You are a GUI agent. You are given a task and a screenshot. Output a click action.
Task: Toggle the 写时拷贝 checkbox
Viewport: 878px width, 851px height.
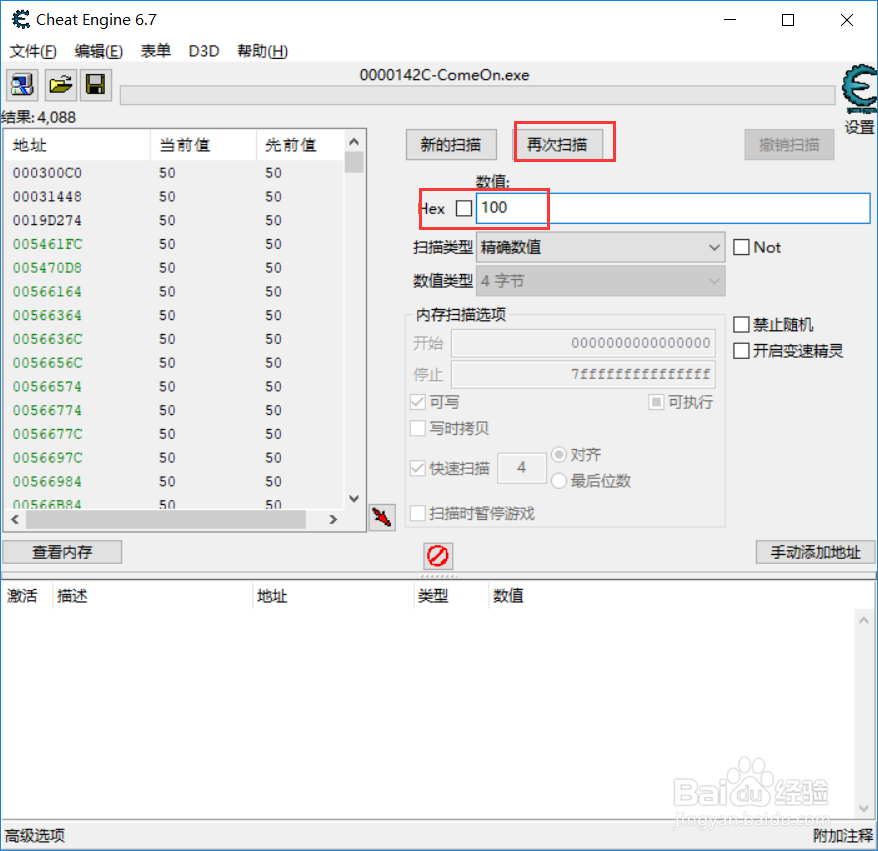click(418, 428)
